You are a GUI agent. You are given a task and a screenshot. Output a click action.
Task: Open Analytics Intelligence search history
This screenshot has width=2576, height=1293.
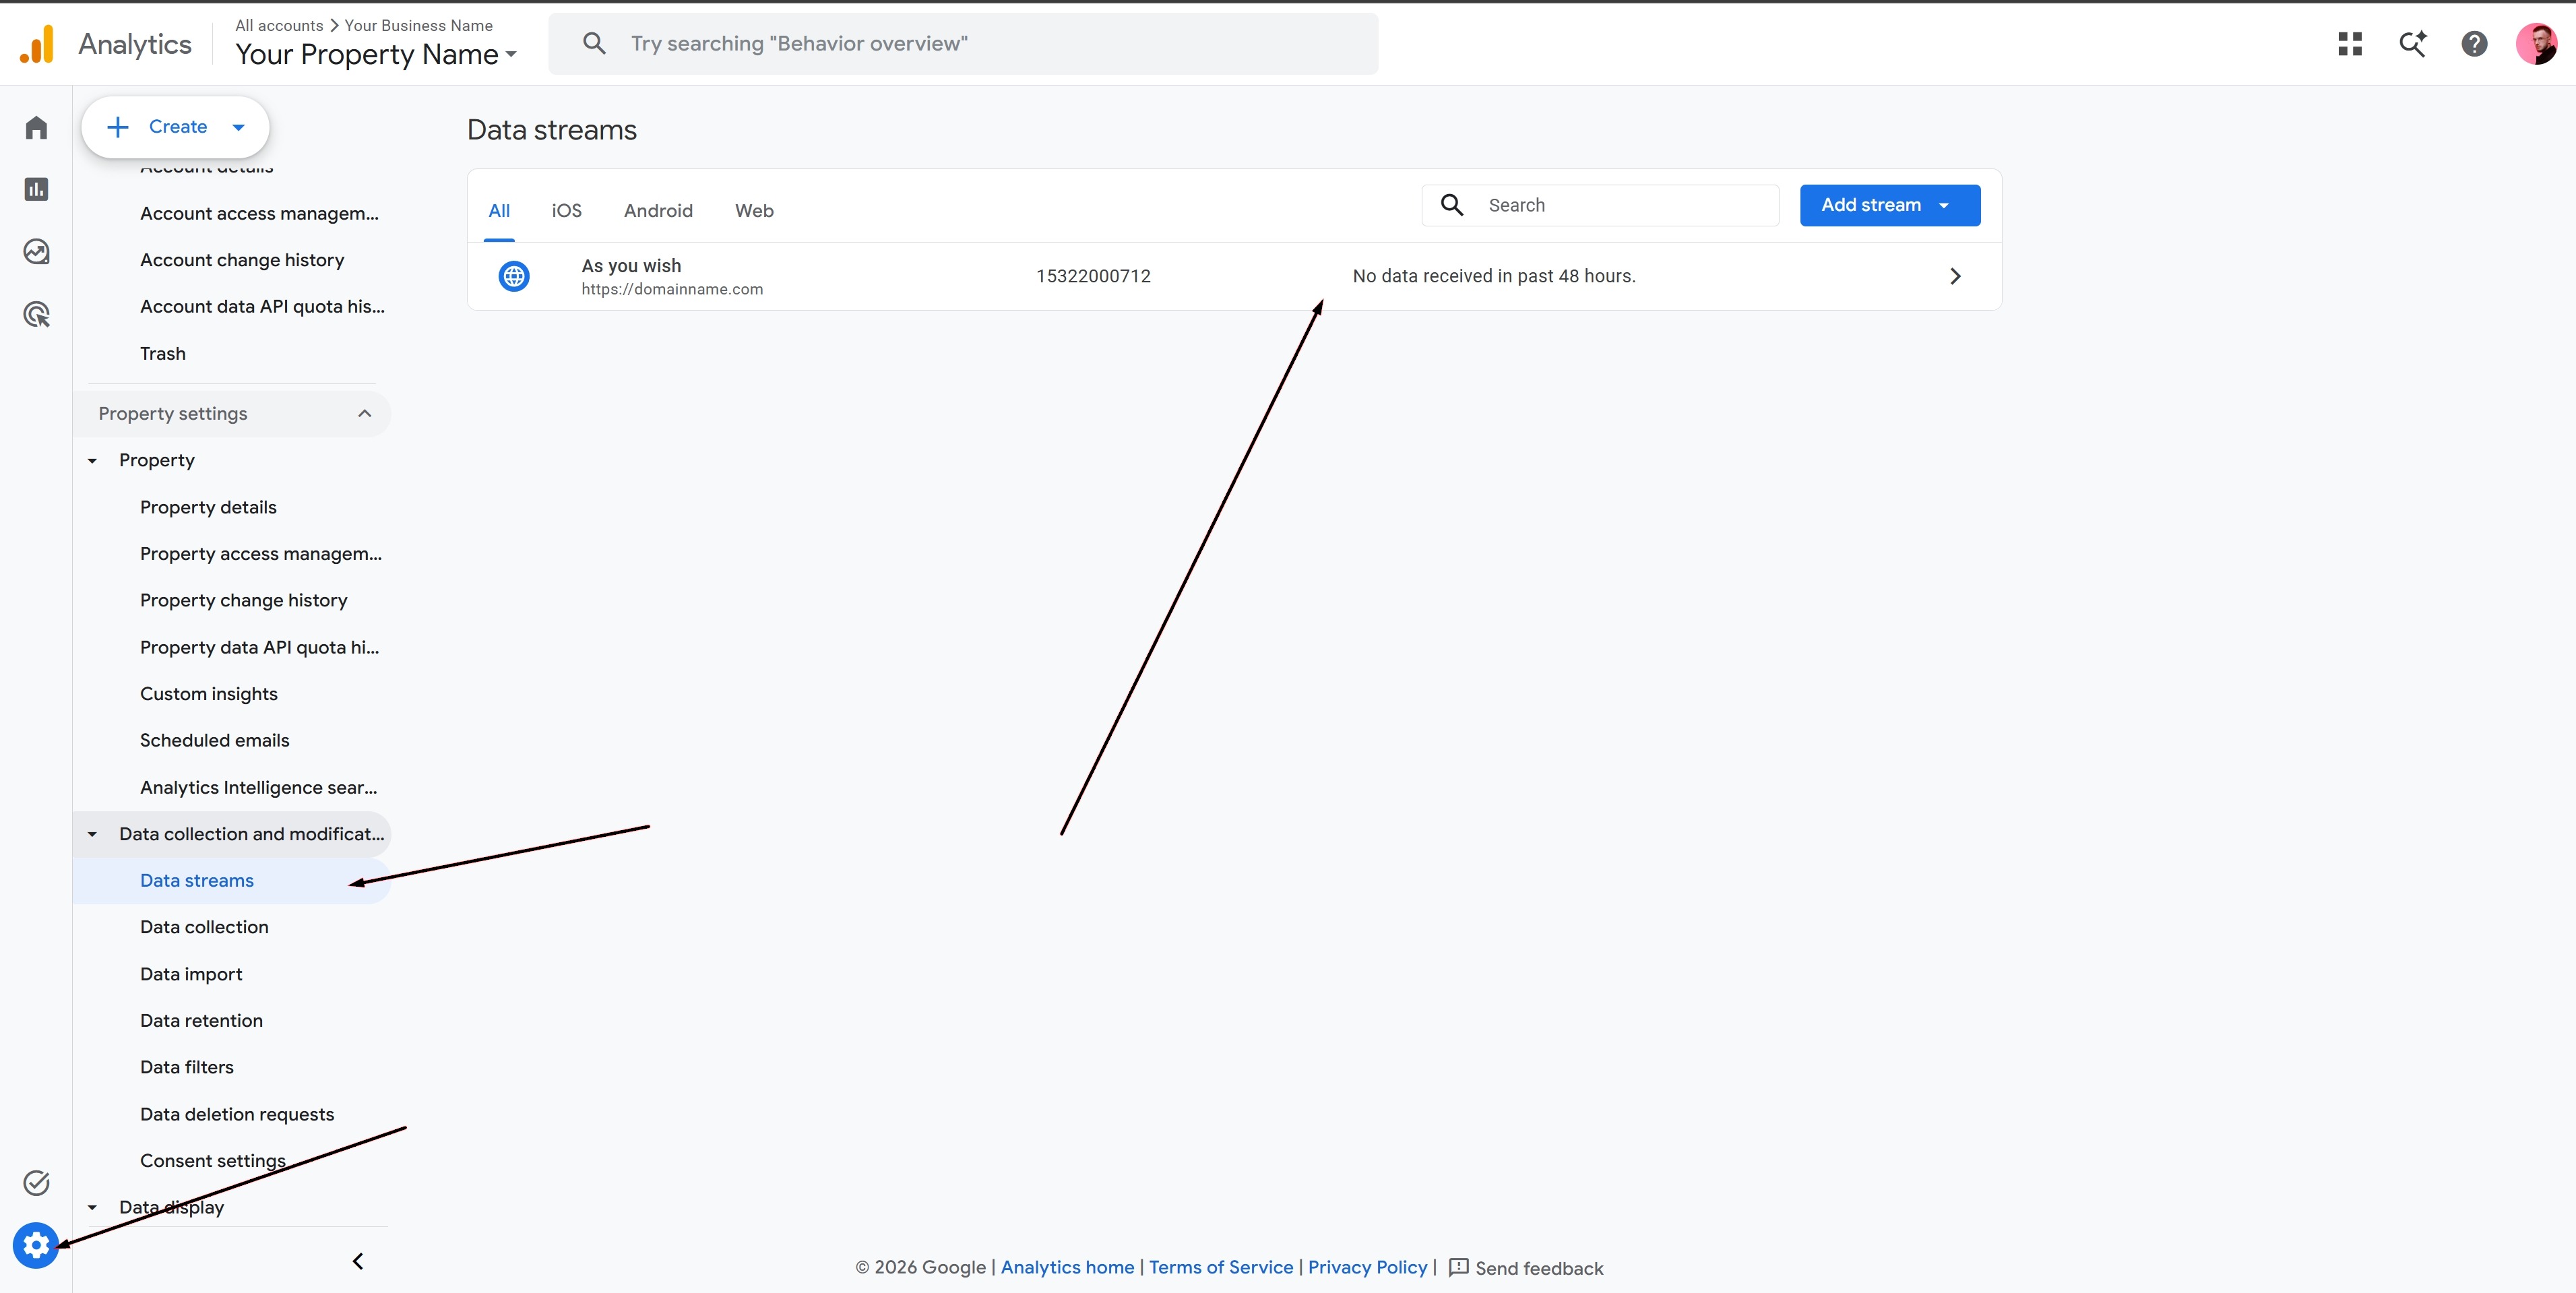pyautogui.click(x=259, y=787)
